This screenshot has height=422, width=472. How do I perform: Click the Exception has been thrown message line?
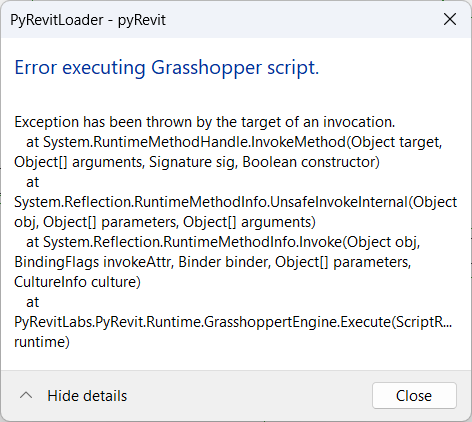coord(205,122)
